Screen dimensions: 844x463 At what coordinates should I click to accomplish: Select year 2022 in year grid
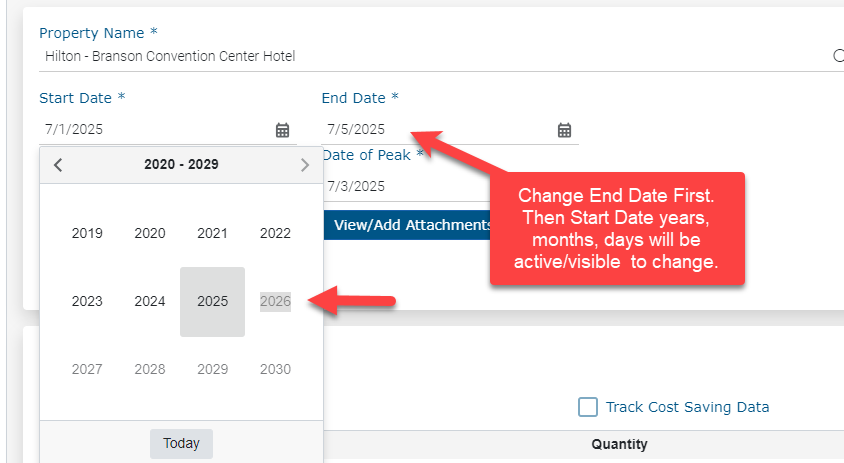tap(275, 233)
